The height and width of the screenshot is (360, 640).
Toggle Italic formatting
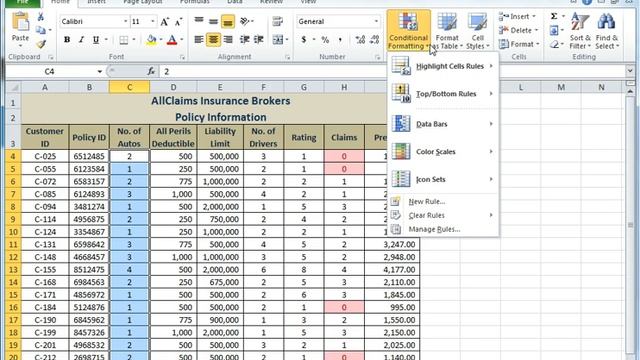(81, 40)
